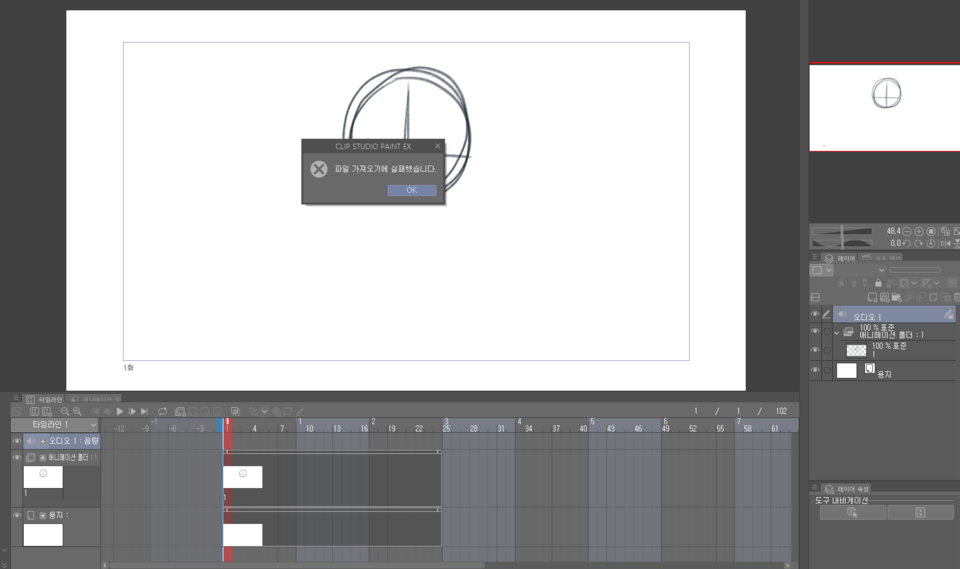Click the new raster layer icon
The height and width of the screenshot is (569, 960).
coord(872,298)
